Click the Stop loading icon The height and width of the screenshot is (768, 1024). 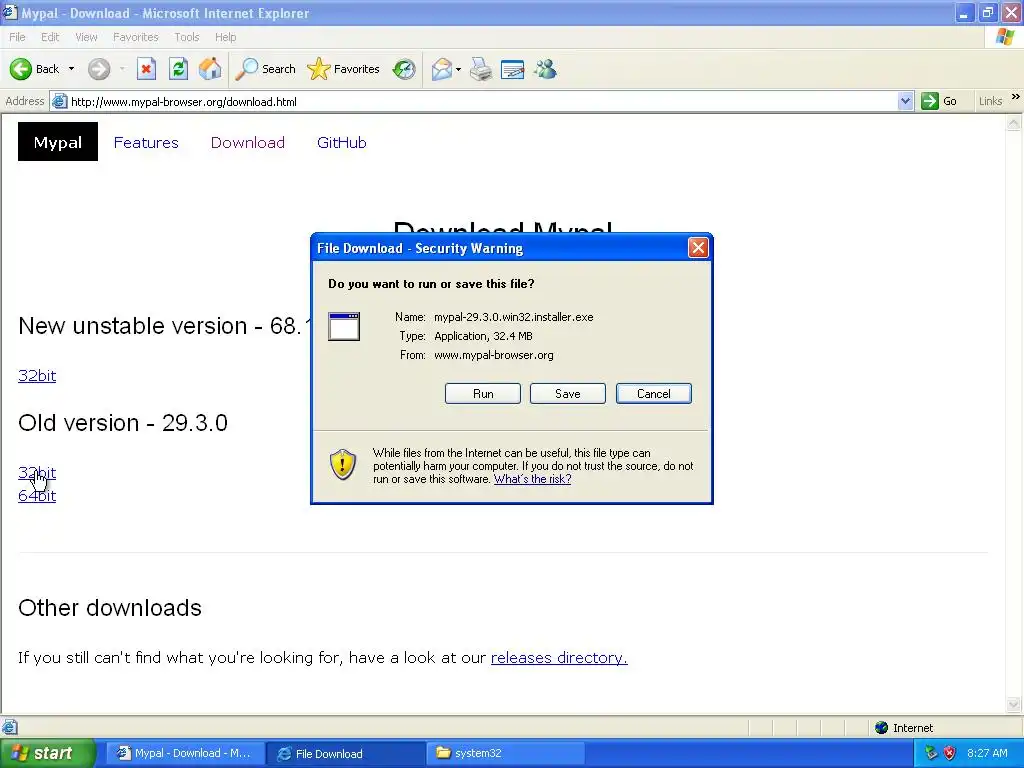(146, 69)
